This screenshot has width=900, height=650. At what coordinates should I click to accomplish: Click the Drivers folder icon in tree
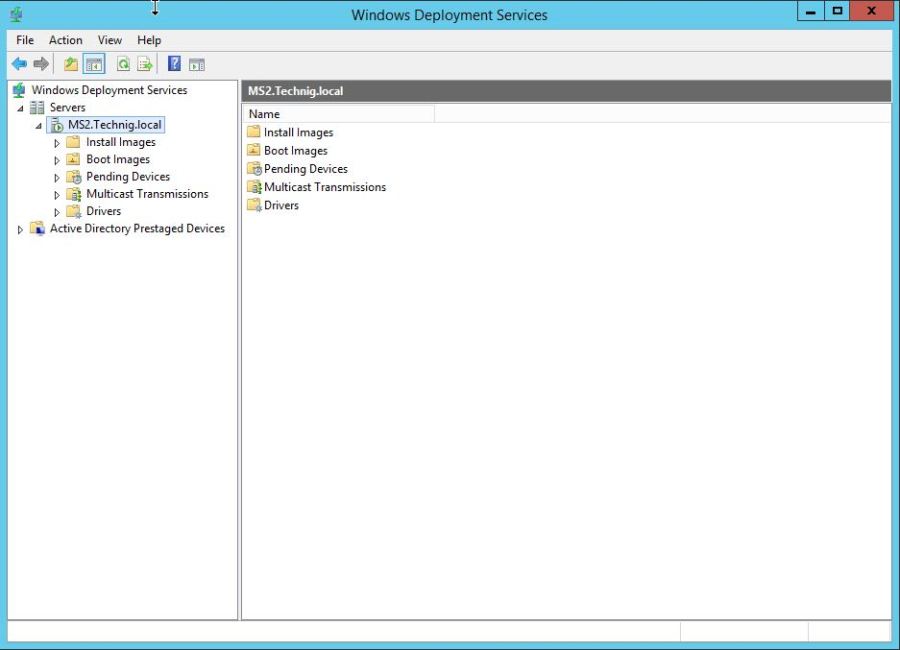point(73,211)
